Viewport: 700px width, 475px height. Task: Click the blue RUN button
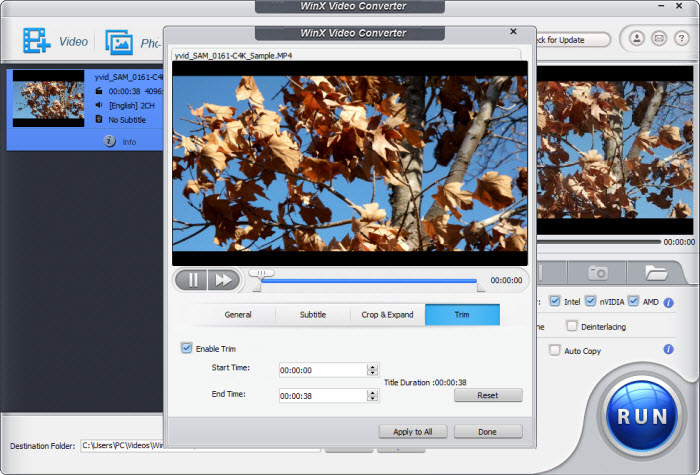[642, 416]
